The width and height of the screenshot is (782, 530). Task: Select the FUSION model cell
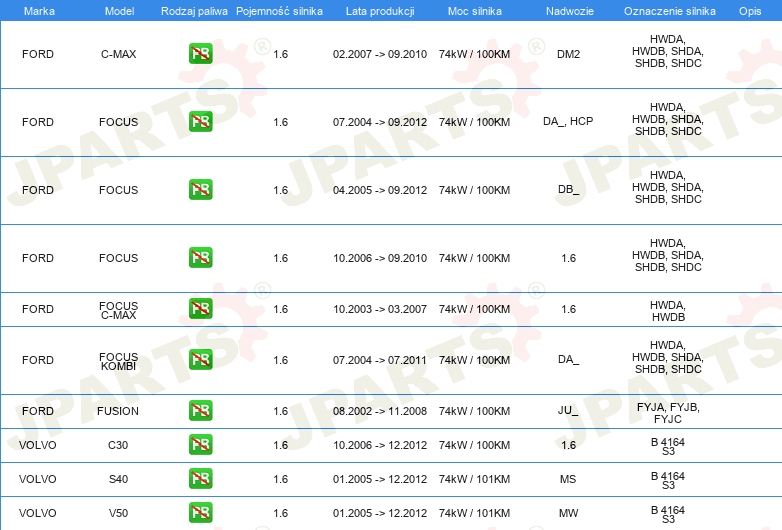118,411
